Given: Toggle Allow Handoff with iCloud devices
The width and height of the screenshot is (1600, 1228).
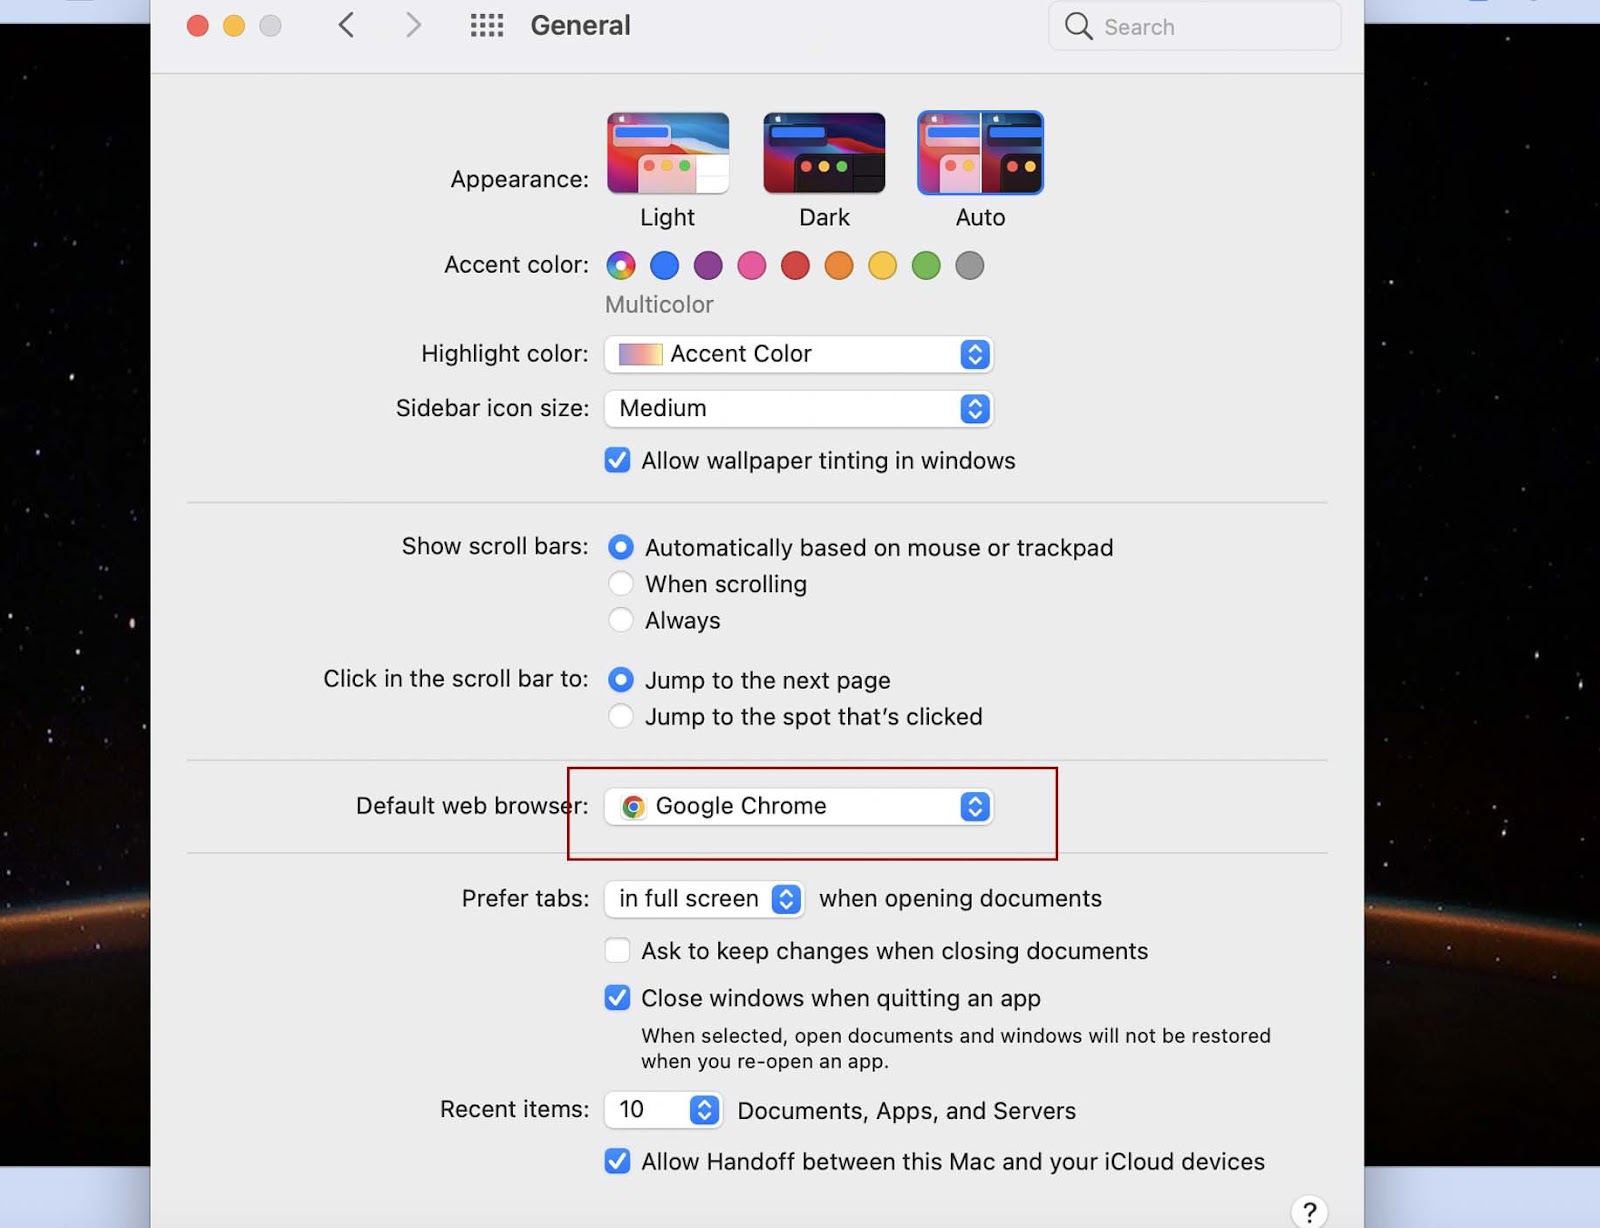Looking at the screenshot, I should [618, 1161].
